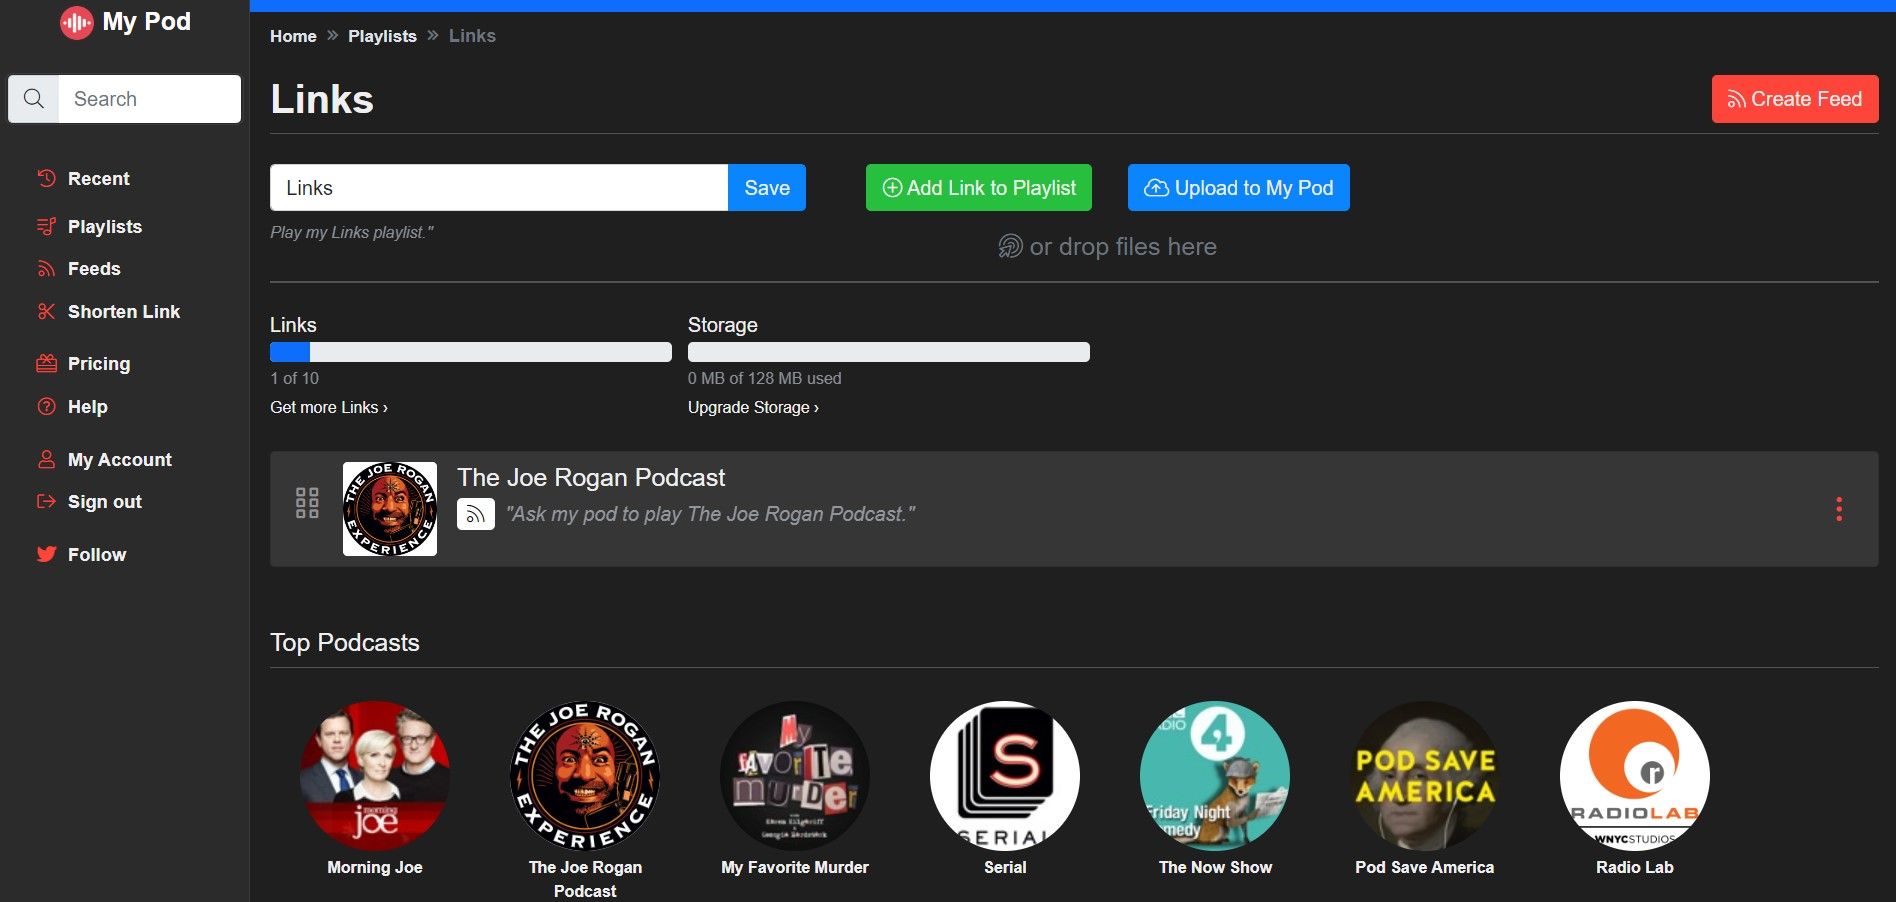1896x902 pixels.
Task: Click the Links usage progress bar
Action: pos(471,352)
